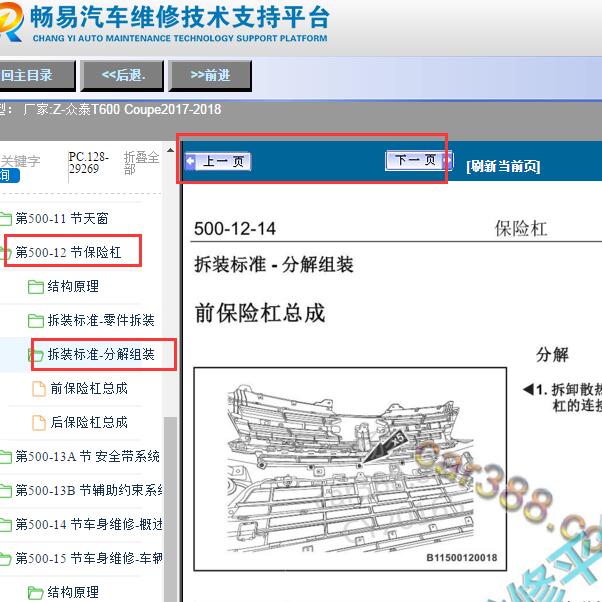The height and width of the screenshot is (602, 602).
Task: Click the tree panel scroll-up arrow
Action: click(x=170, y=150)
